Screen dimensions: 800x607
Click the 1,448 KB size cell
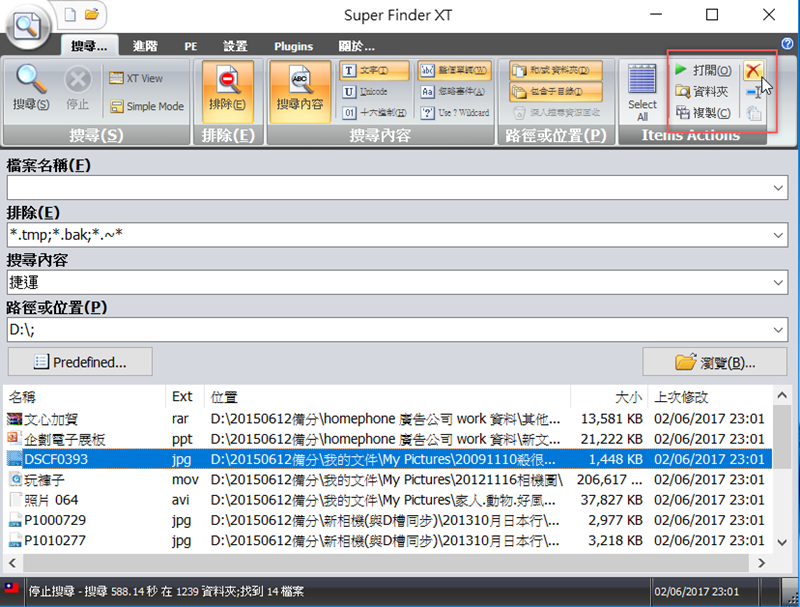tap(615, 460)
